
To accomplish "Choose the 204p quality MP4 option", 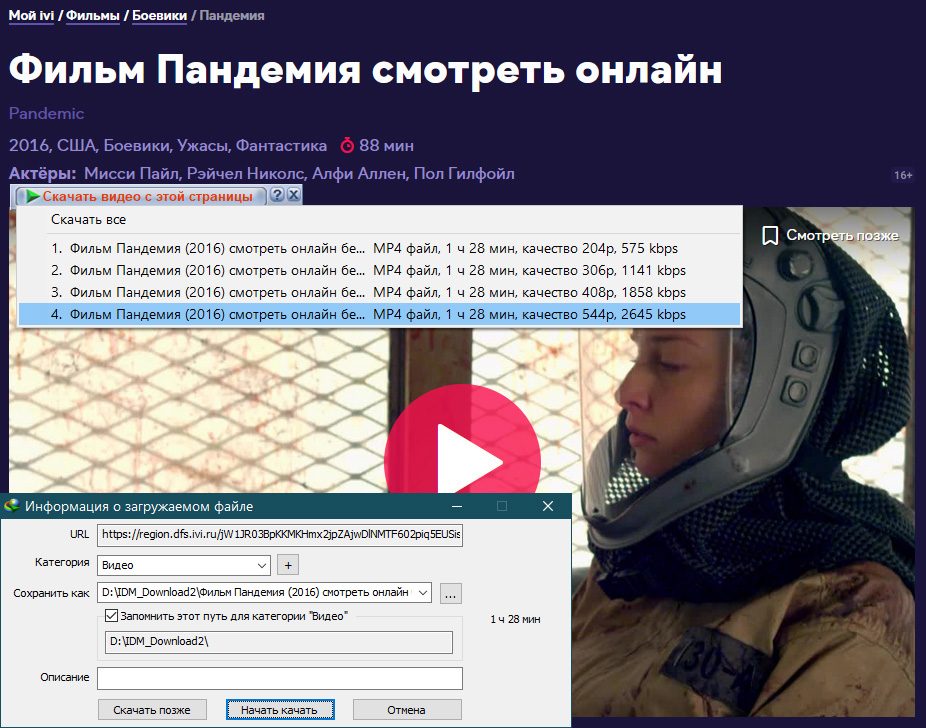I will coord(380,248).
